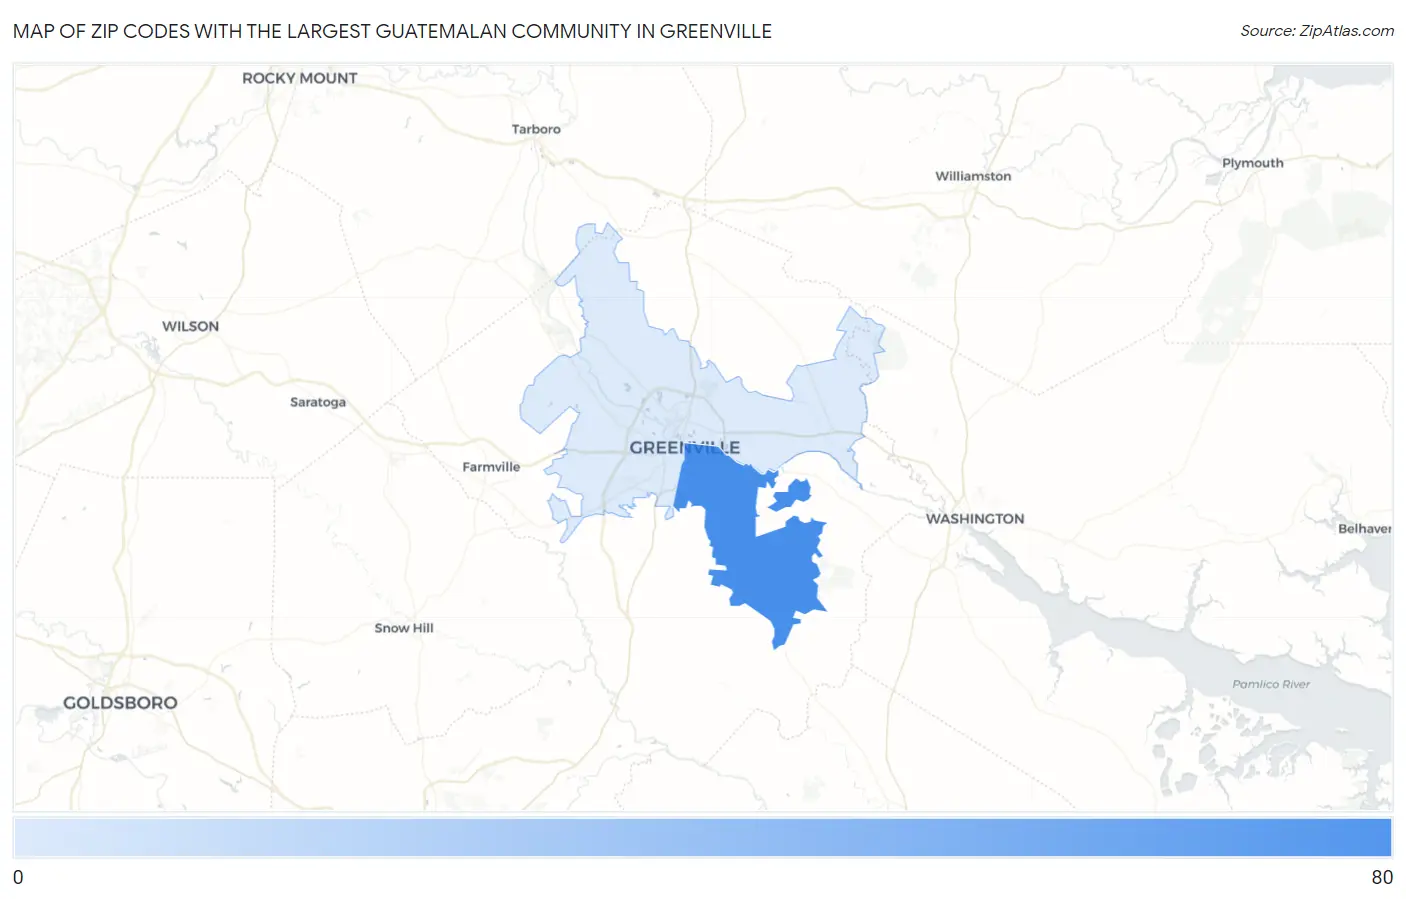Click the legend maximum value 80

click(1382, 877)
